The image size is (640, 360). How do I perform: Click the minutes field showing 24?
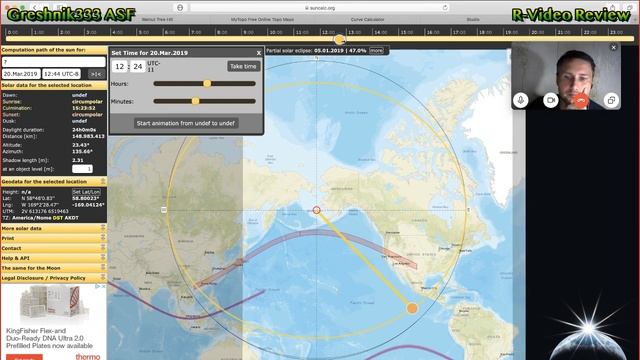pyautogui.click(x=138, y=66)
